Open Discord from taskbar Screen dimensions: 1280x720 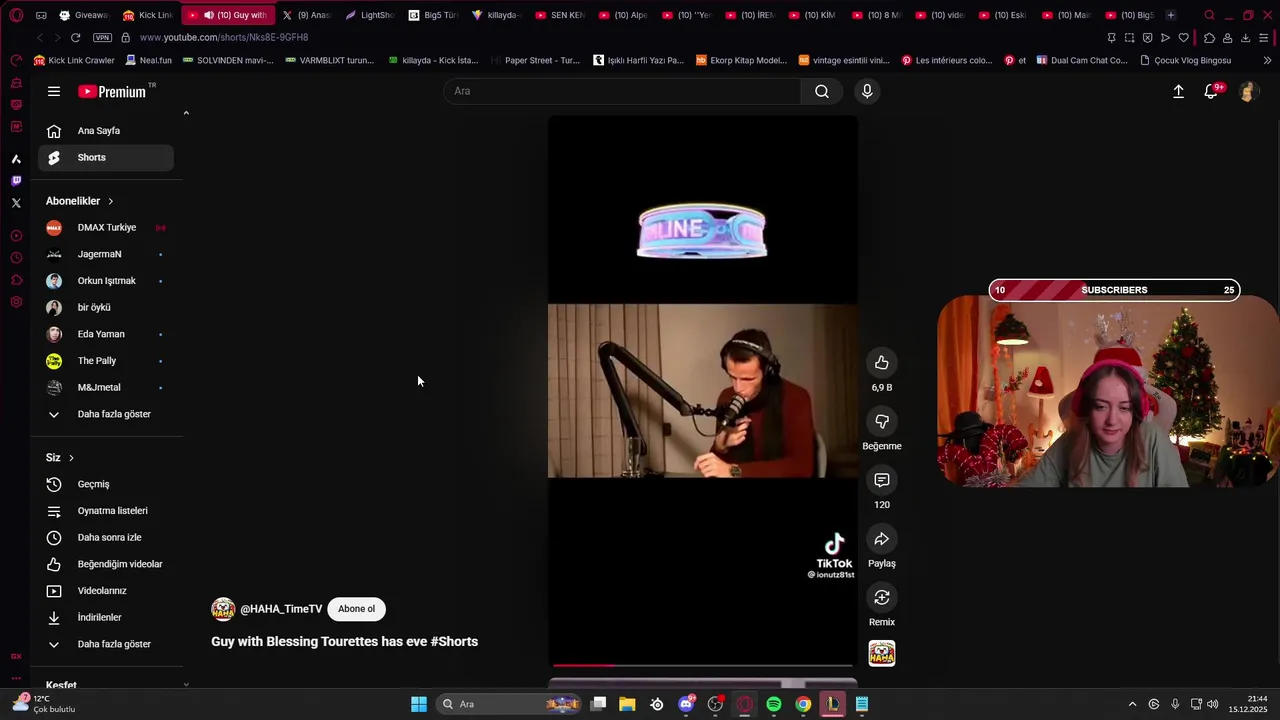pos(686,704)
